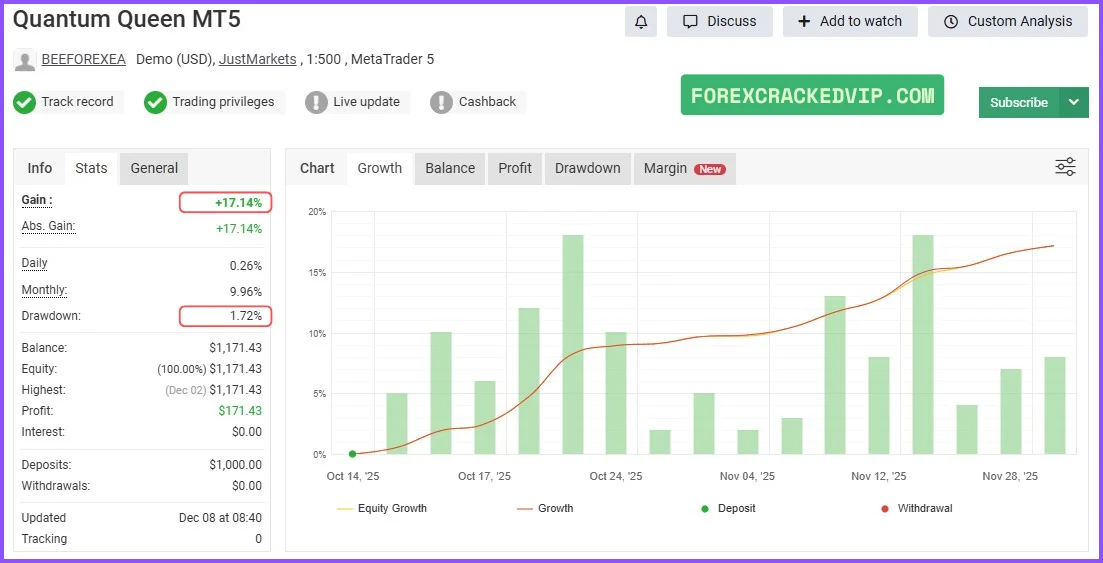
Task: Open the JustMarkets broker link
Action: [x=257, y=59]
